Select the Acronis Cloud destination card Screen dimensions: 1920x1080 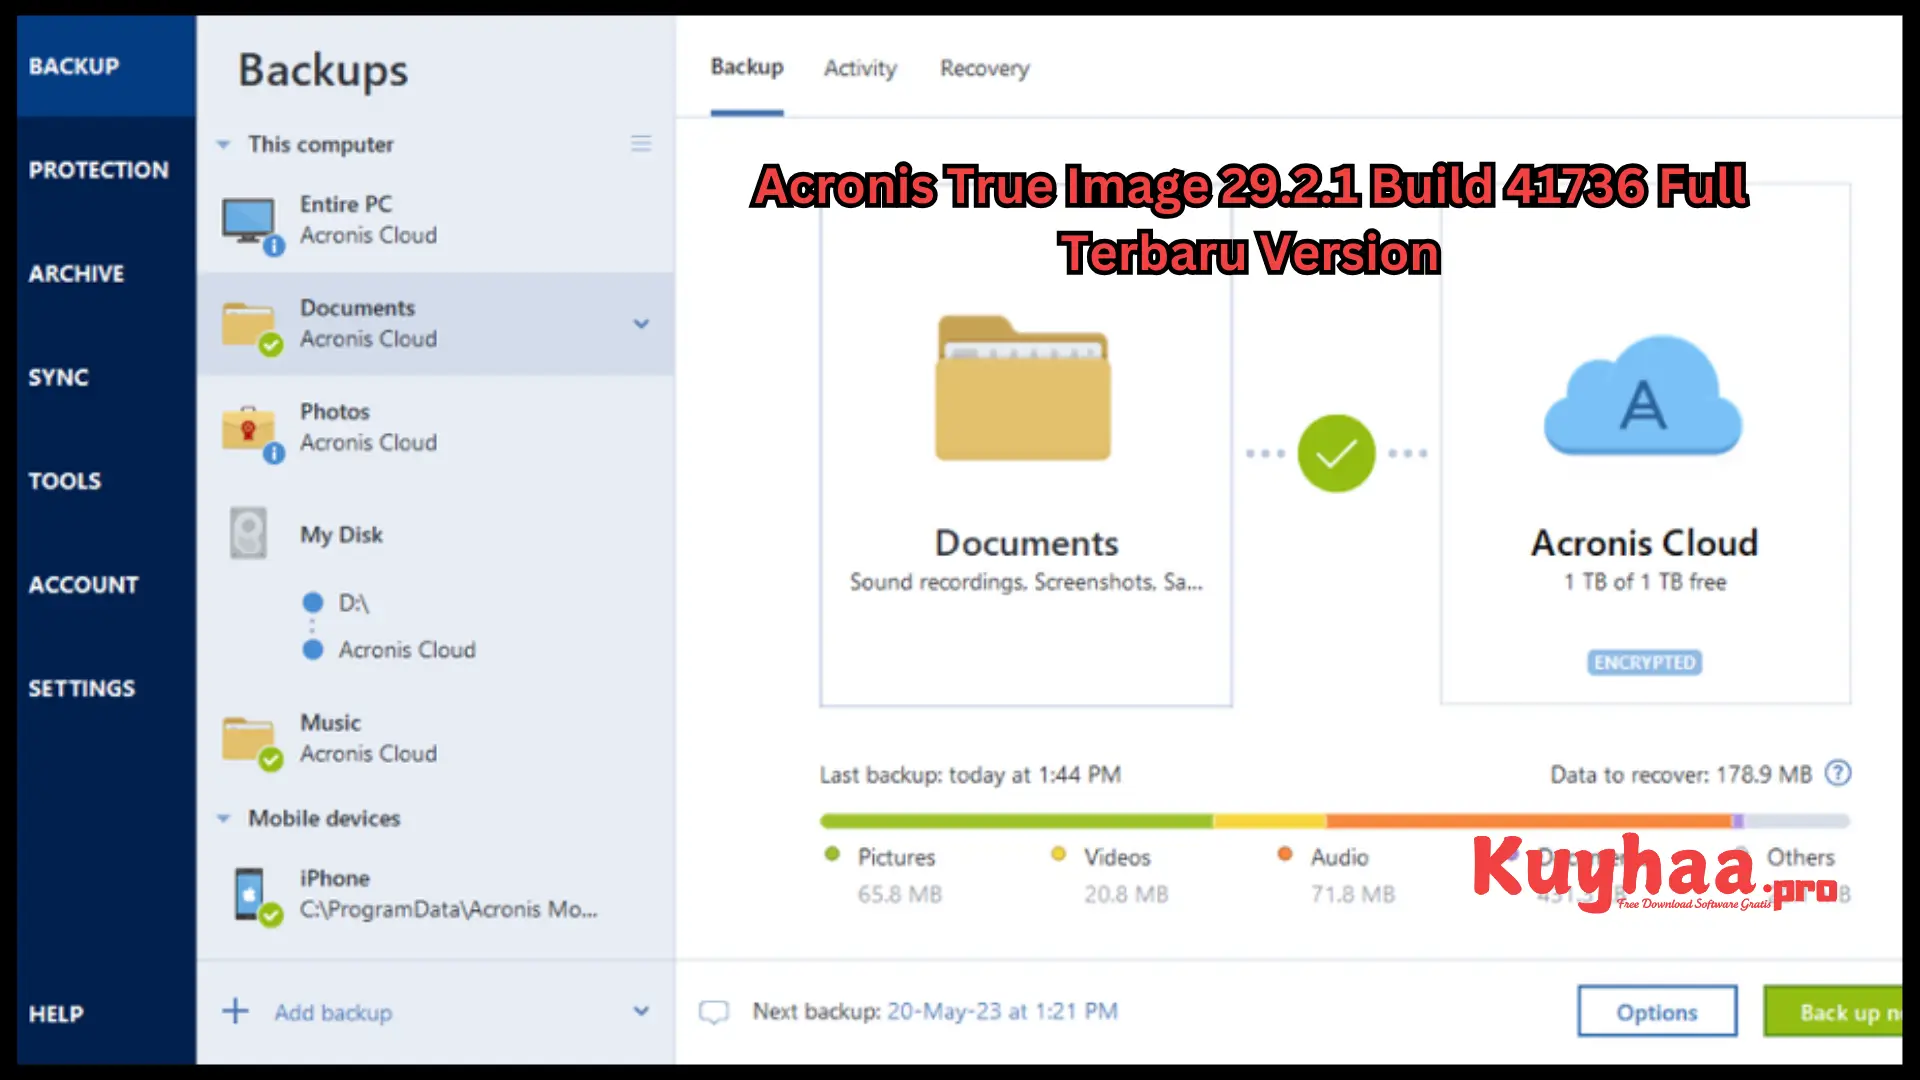pos(1645,445)
